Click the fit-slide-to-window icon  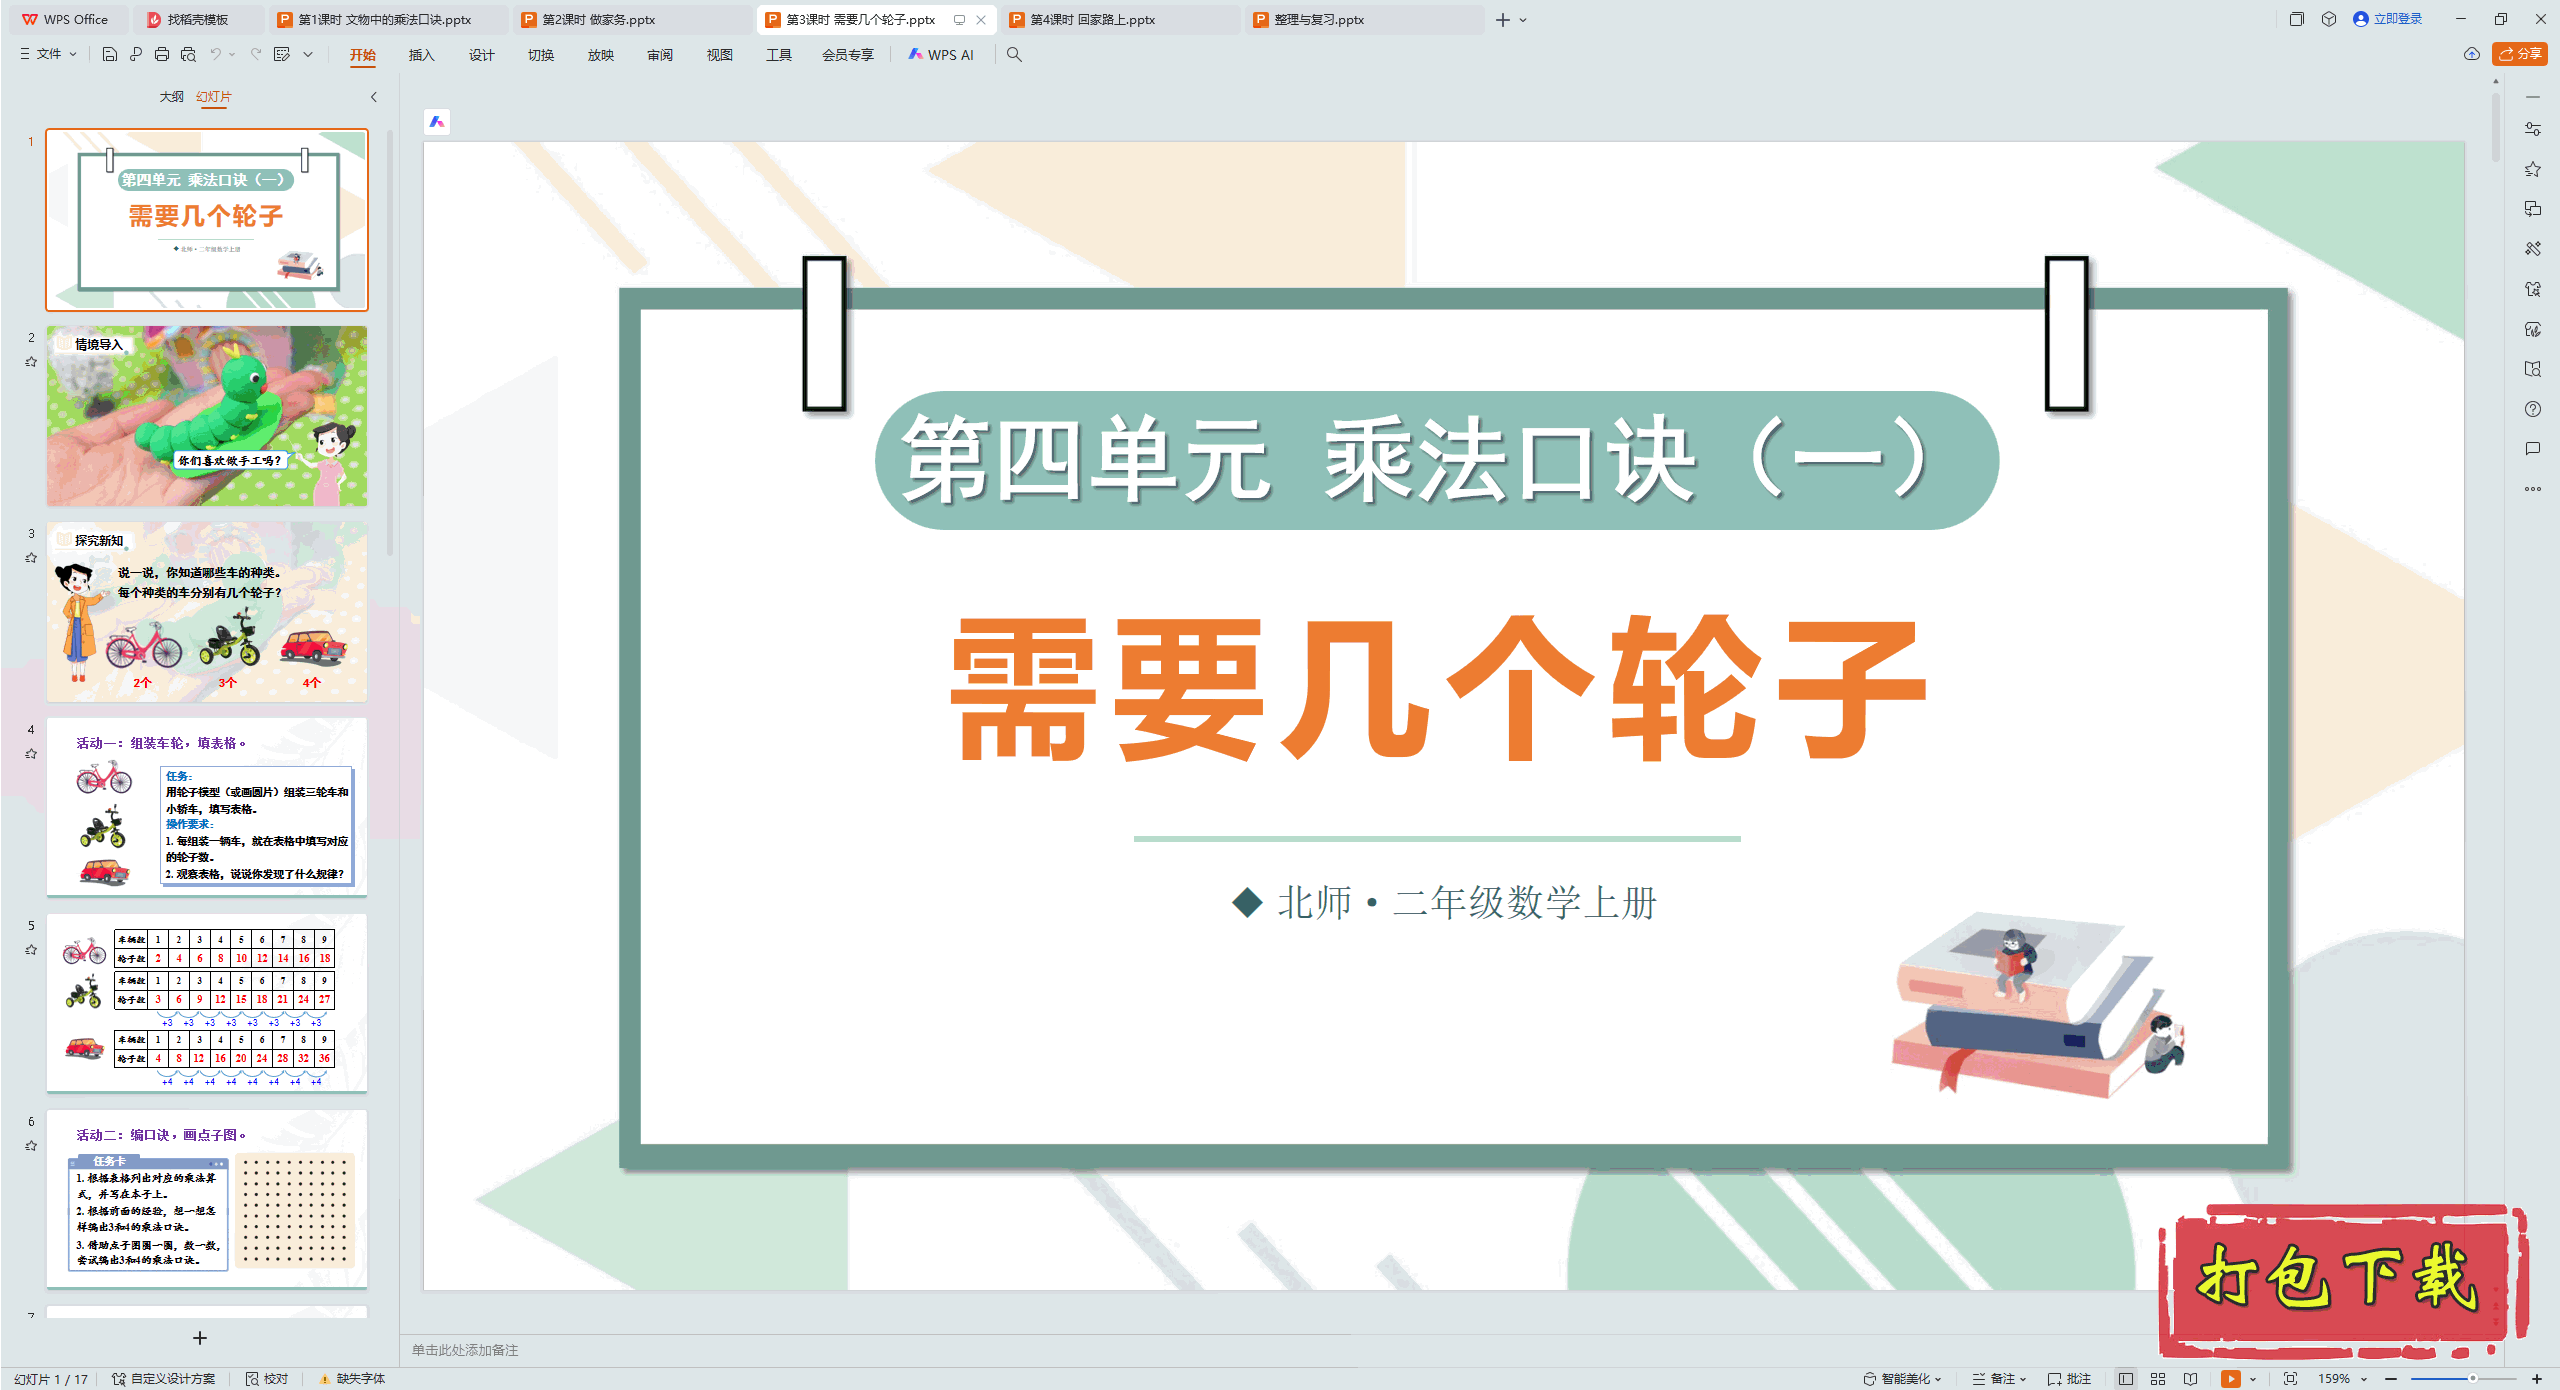pyautogui.click(x=2290, y=1378)
